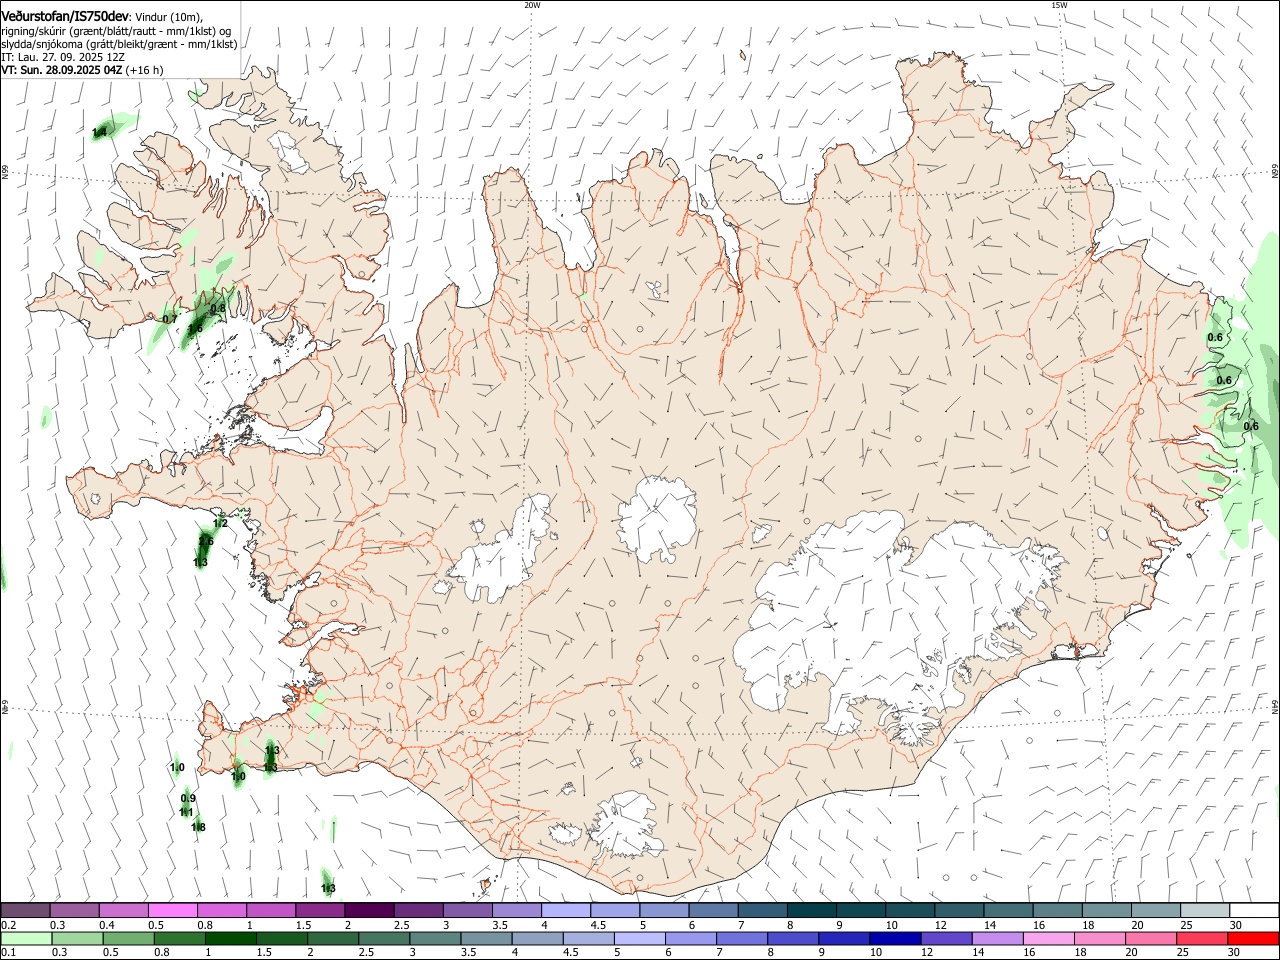Viewport: 1280px width, 960px height.
Task: Click the Mýrdalsjökull glacier near the south coast
Action: (x=626, y=826)
